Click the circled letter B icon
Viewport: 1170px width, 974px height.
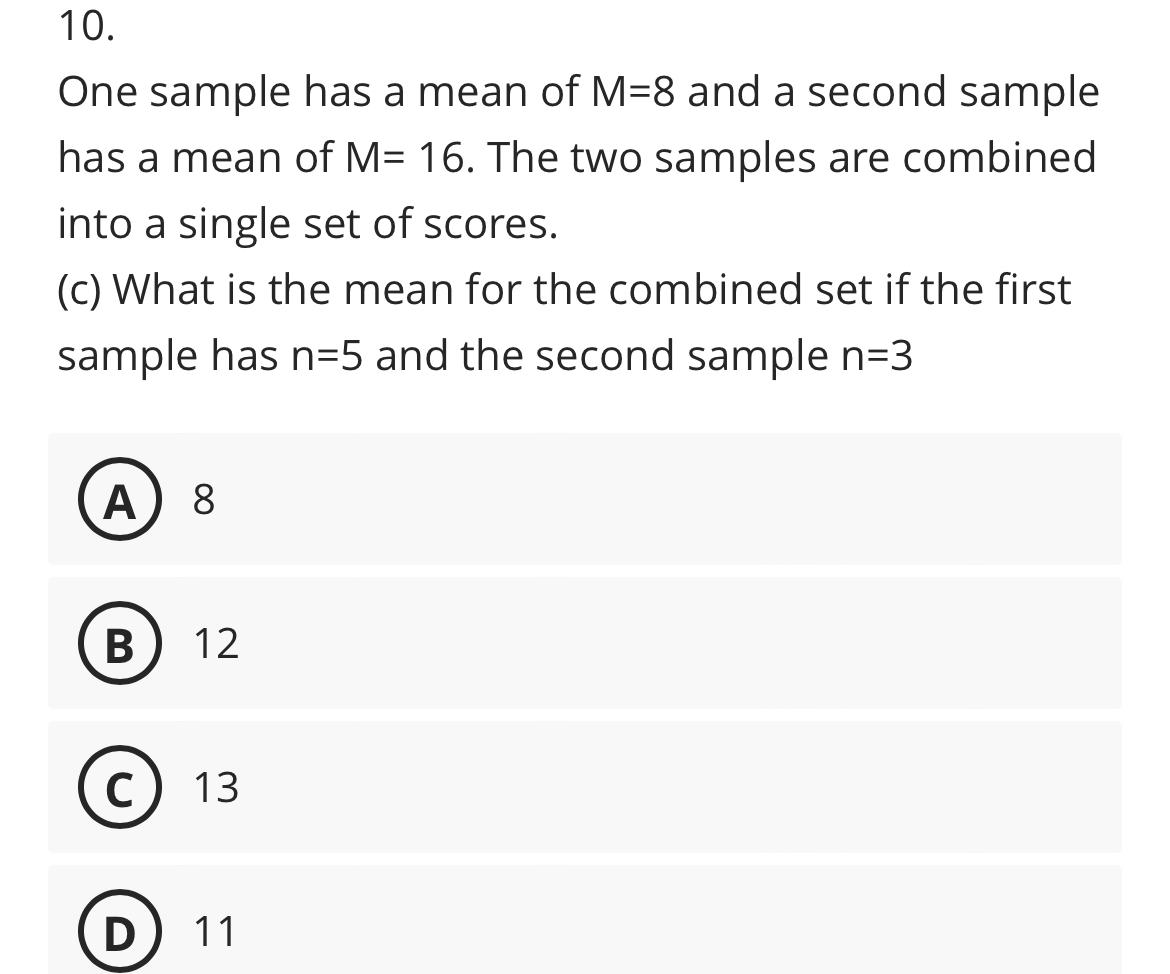click(x=117, y=643)
